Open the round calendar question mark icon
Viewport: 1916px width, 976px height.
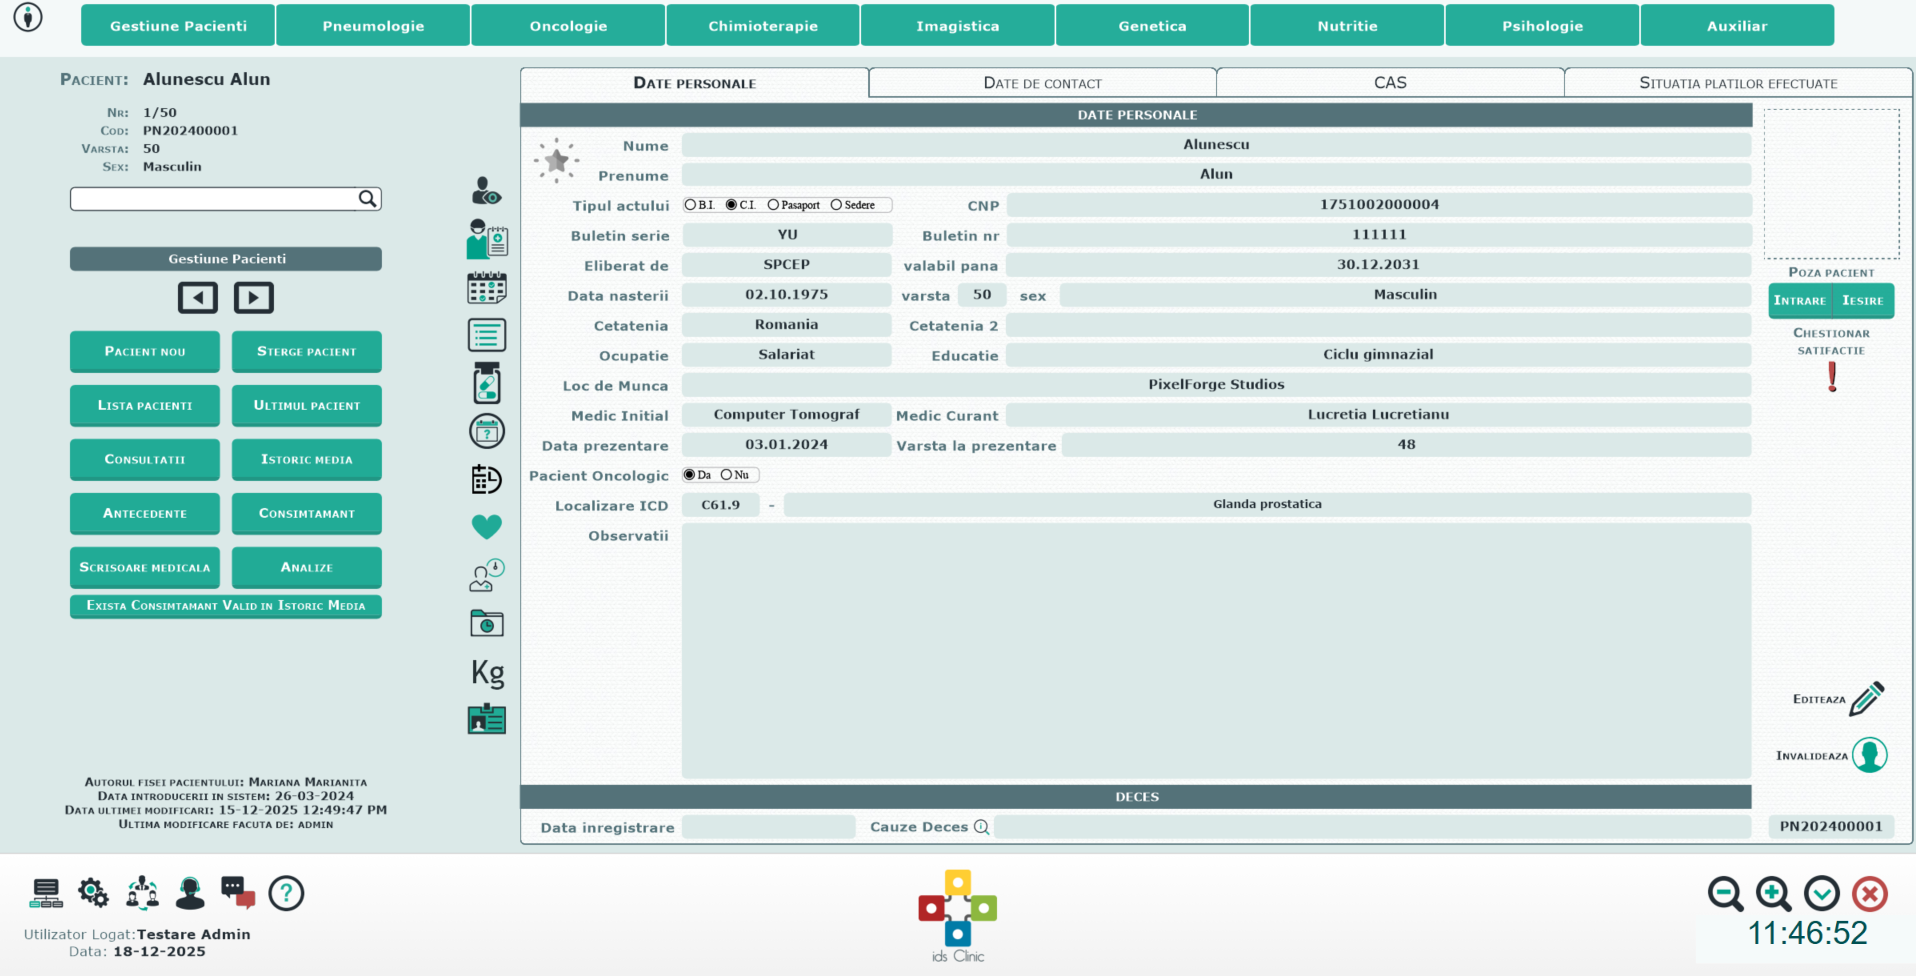487,432
